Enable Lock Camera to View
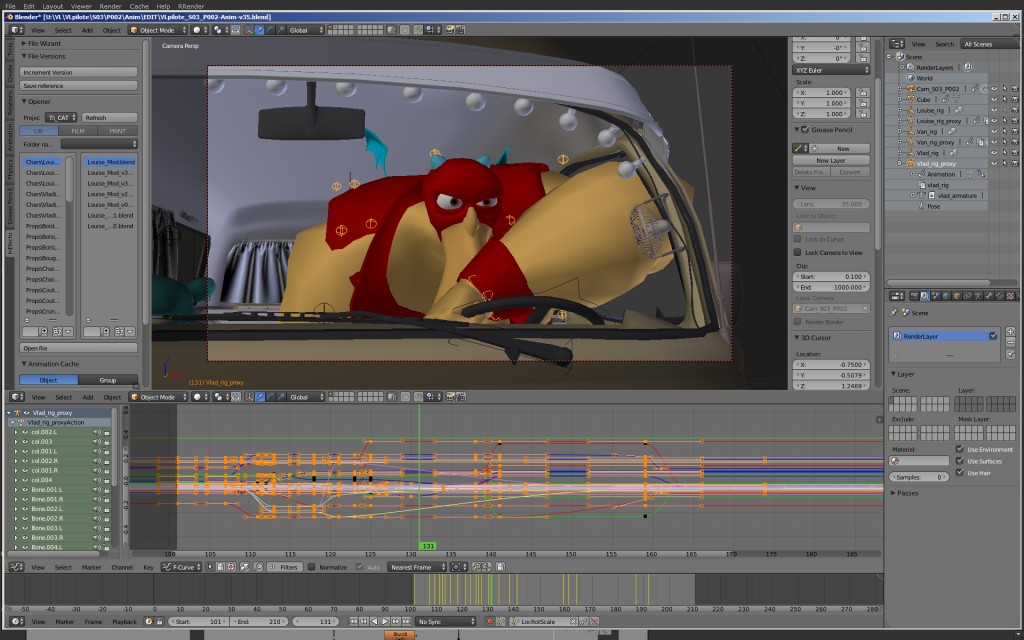The width and height of the screenshot is (1024, 640). (797, 252)
